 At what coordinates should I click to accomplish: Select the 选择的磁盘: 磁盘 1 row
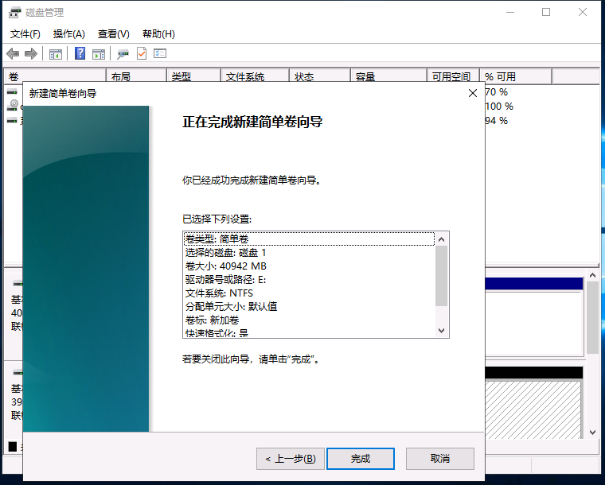click(309, 253)
